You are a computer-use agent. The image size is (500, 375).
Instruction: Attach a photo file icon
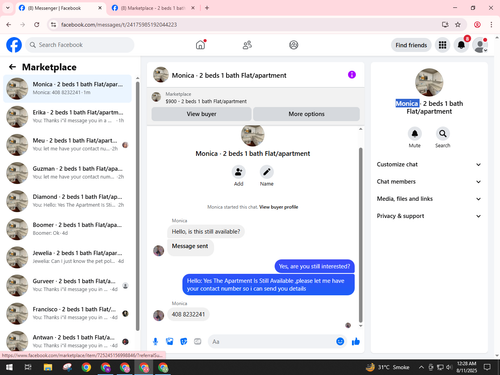170,341
